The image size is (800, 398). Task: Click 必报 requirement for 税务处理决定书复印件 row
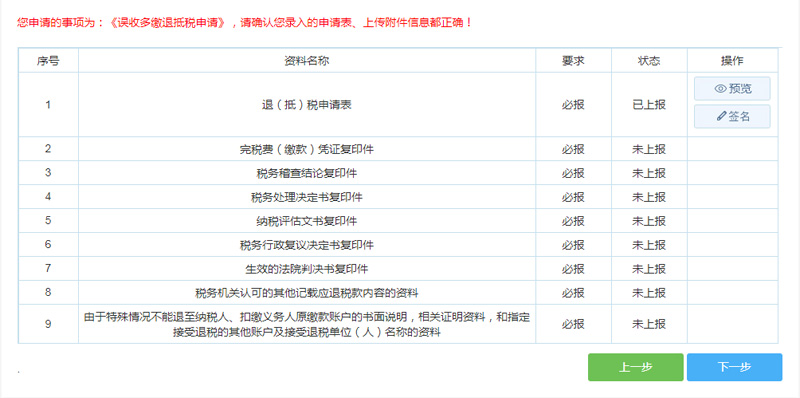click(573, 197)
